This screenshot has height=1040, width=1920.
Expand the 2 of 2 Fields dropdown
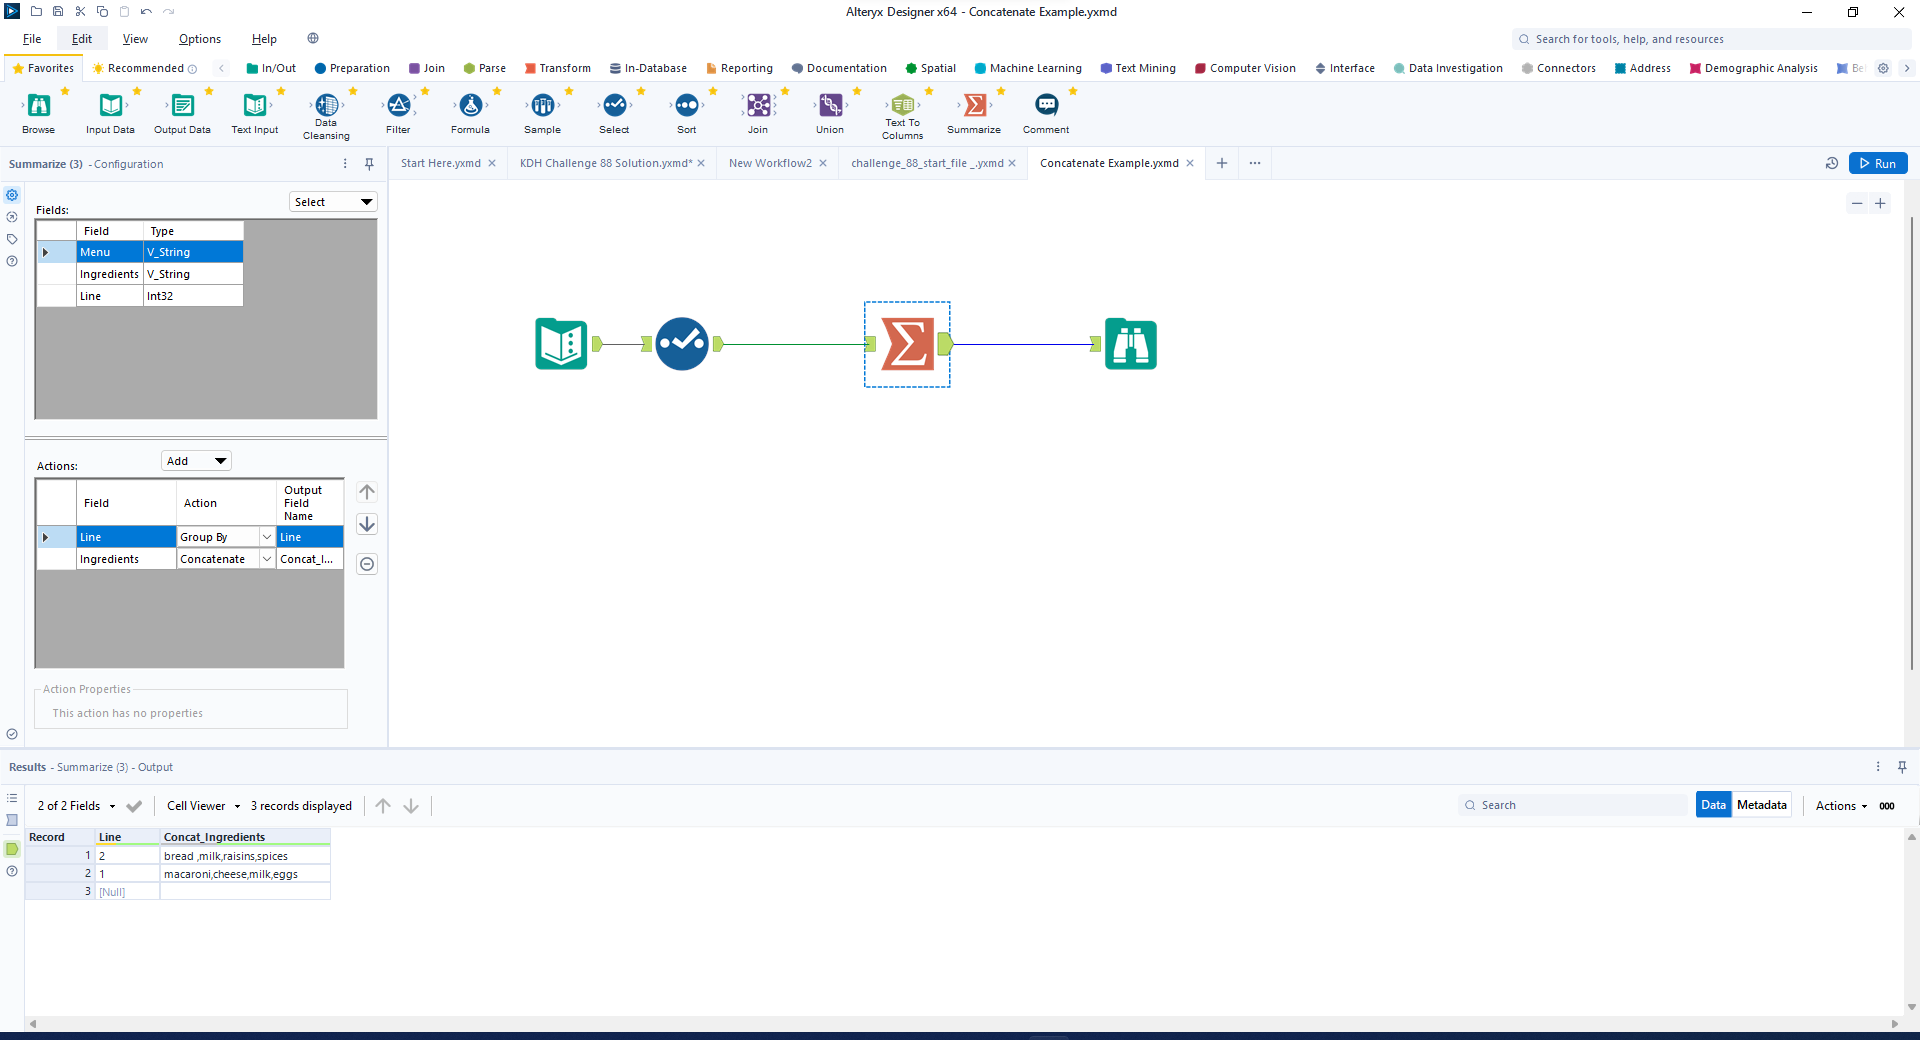point(77,806)
